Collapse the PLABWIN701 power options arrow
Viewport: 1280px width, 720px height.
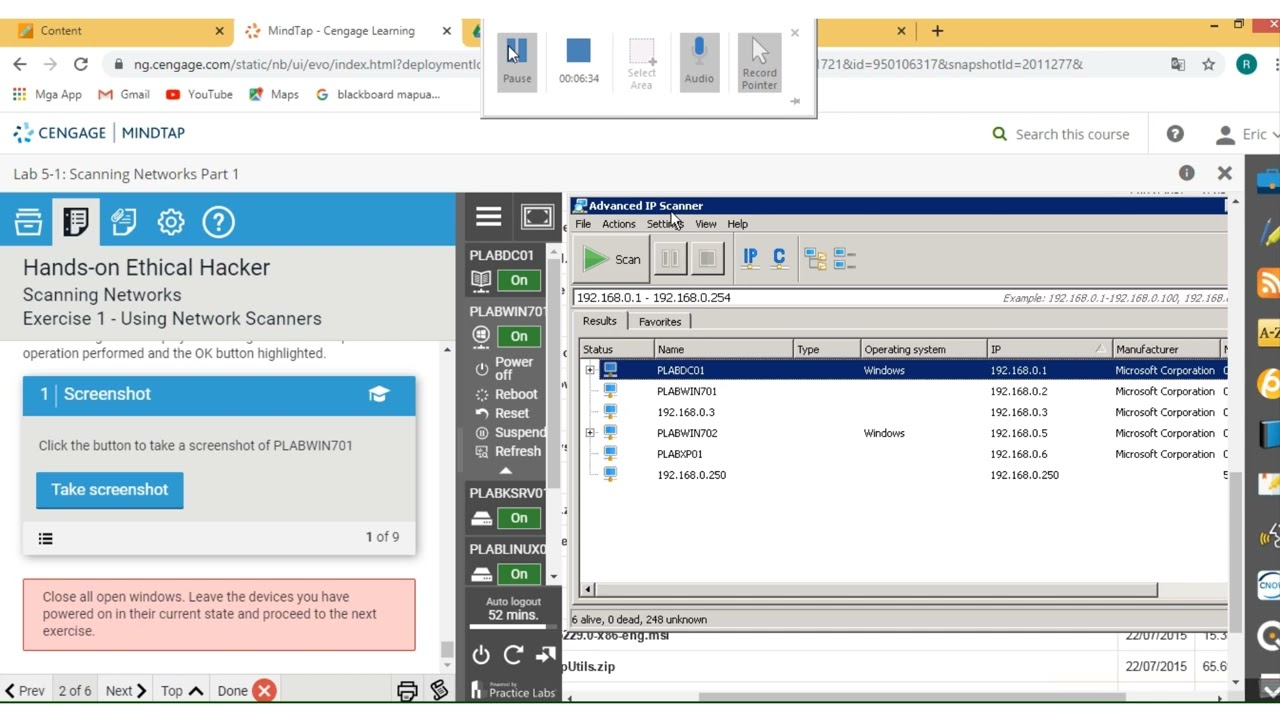tap(506, 470)
